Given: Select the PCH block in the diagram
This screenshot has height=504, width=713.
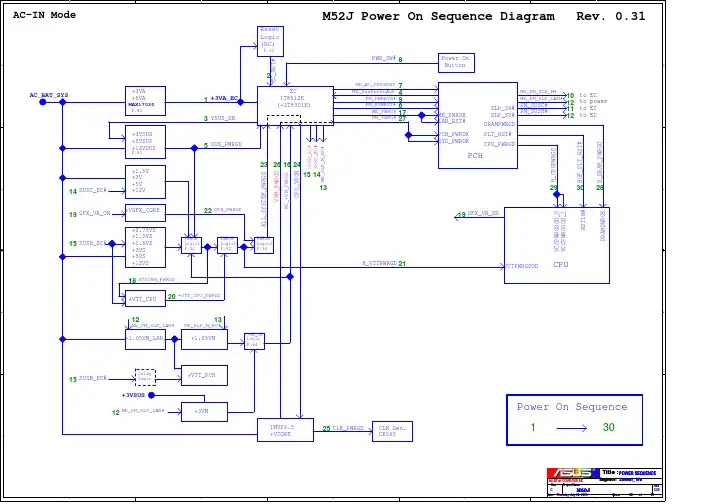Looking at the screenshot, I should tap(477, 125).
